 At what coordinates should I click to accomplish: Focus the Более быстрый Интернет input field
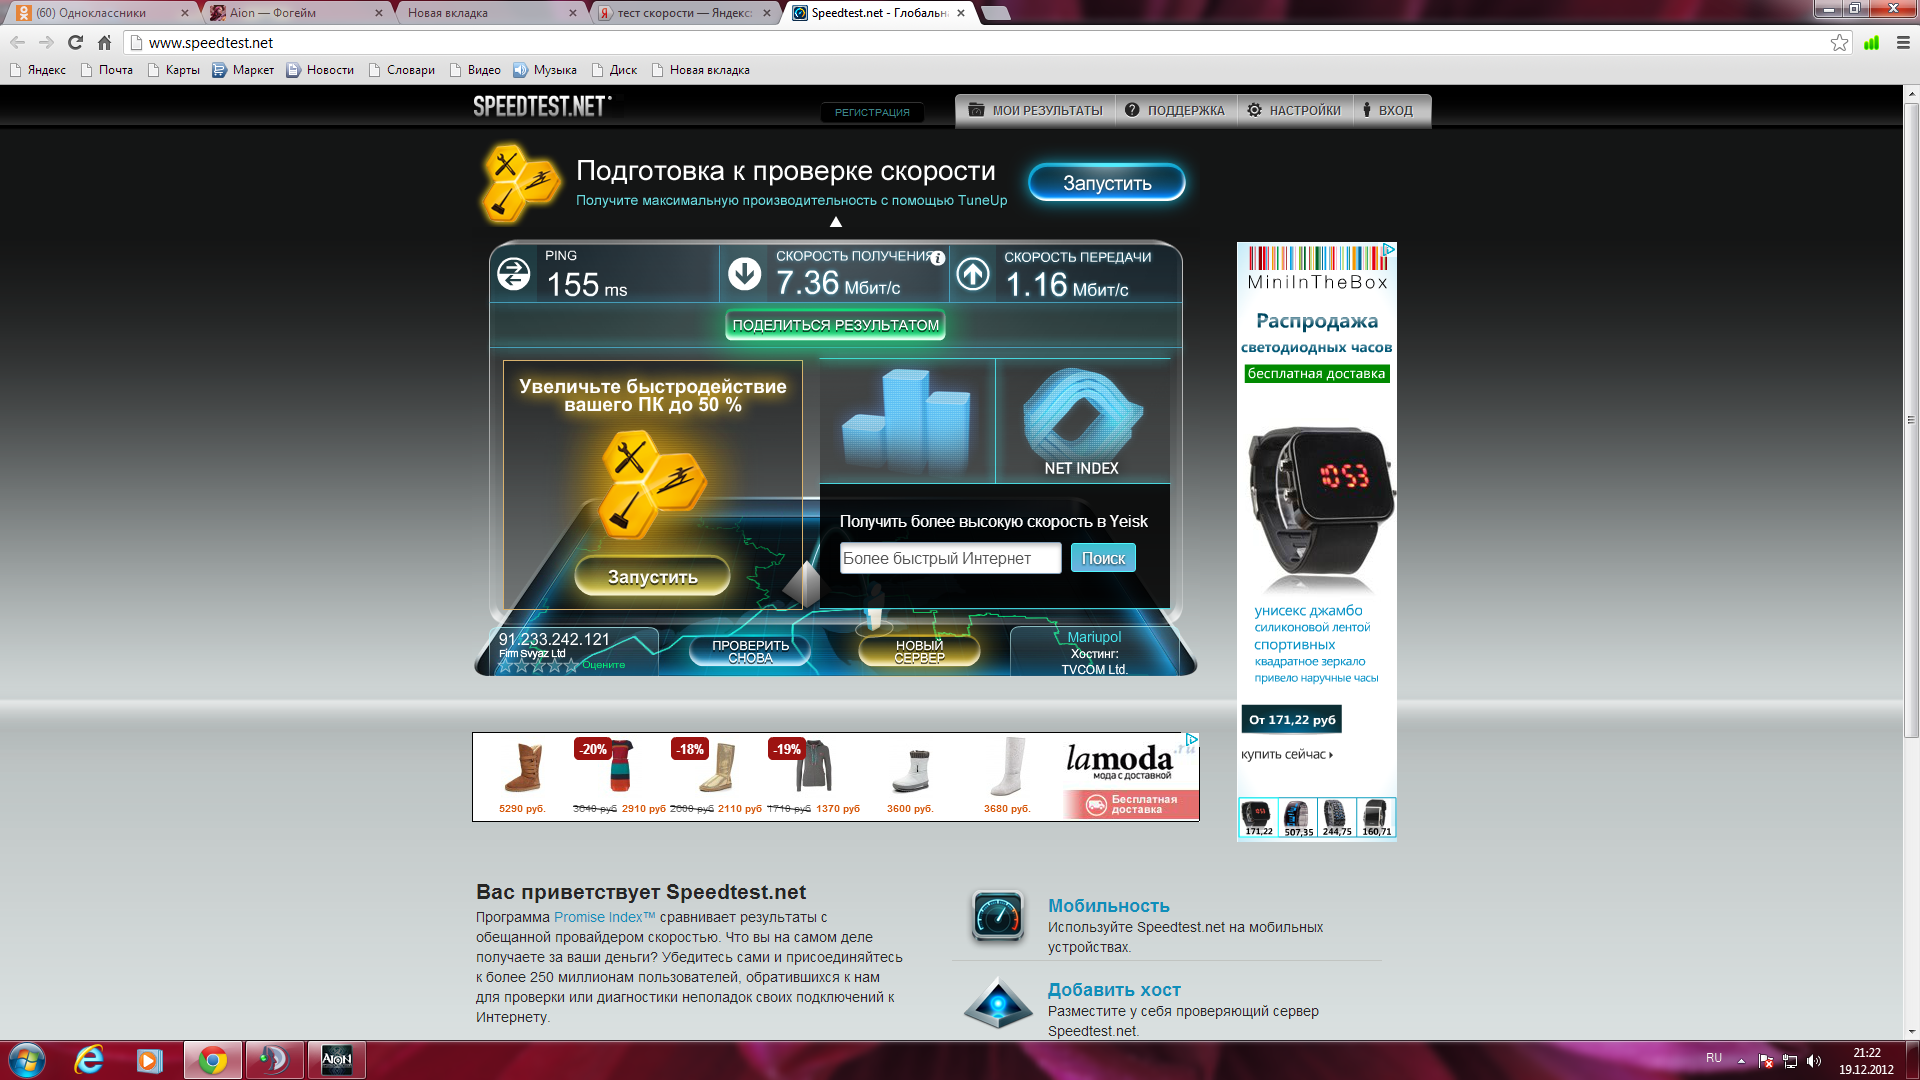(950, 558)
